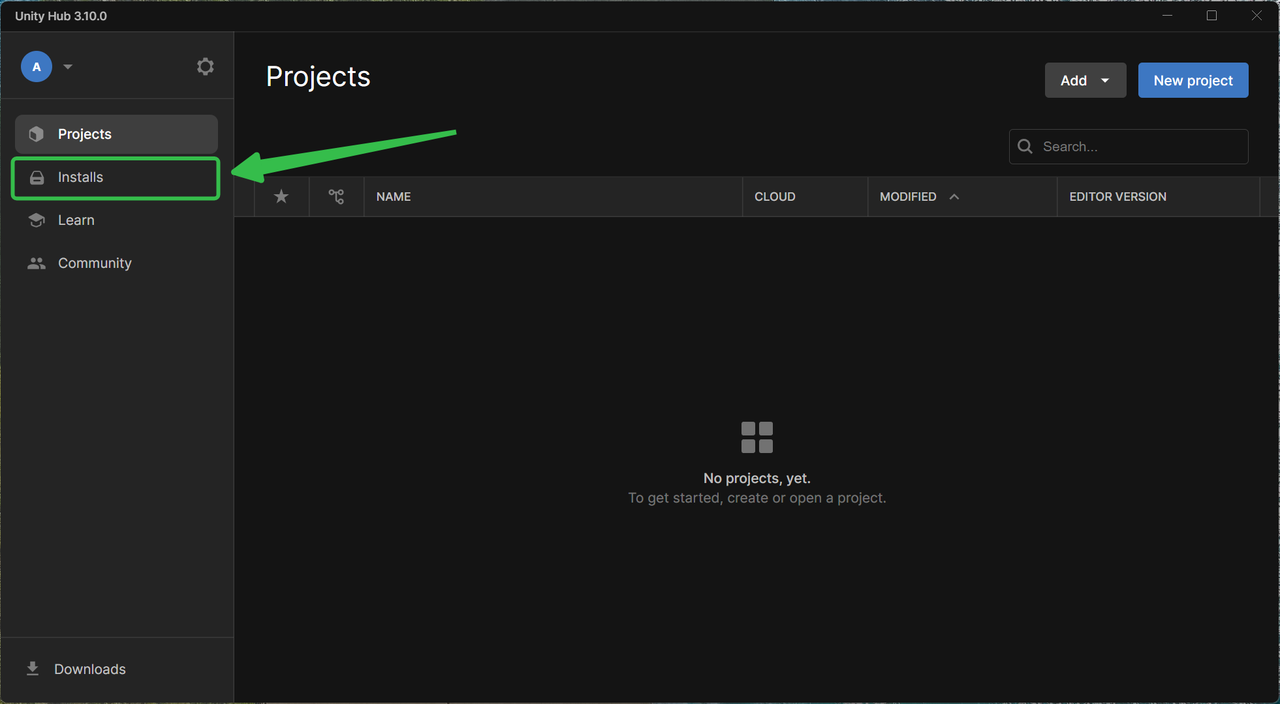Screen dimensions: 1280x704
Task: Create a New project
Action: coord(1192,81)
